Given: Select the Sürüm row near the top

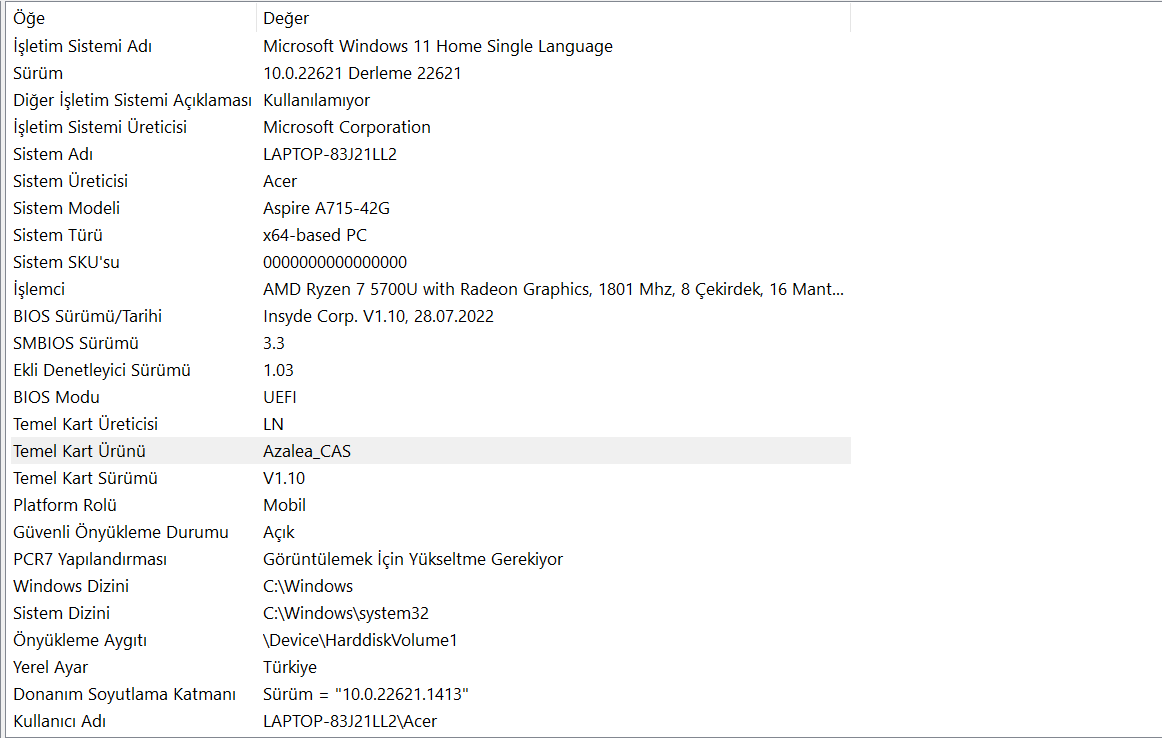Looking at the screenshot, I should tap(38, 73).
